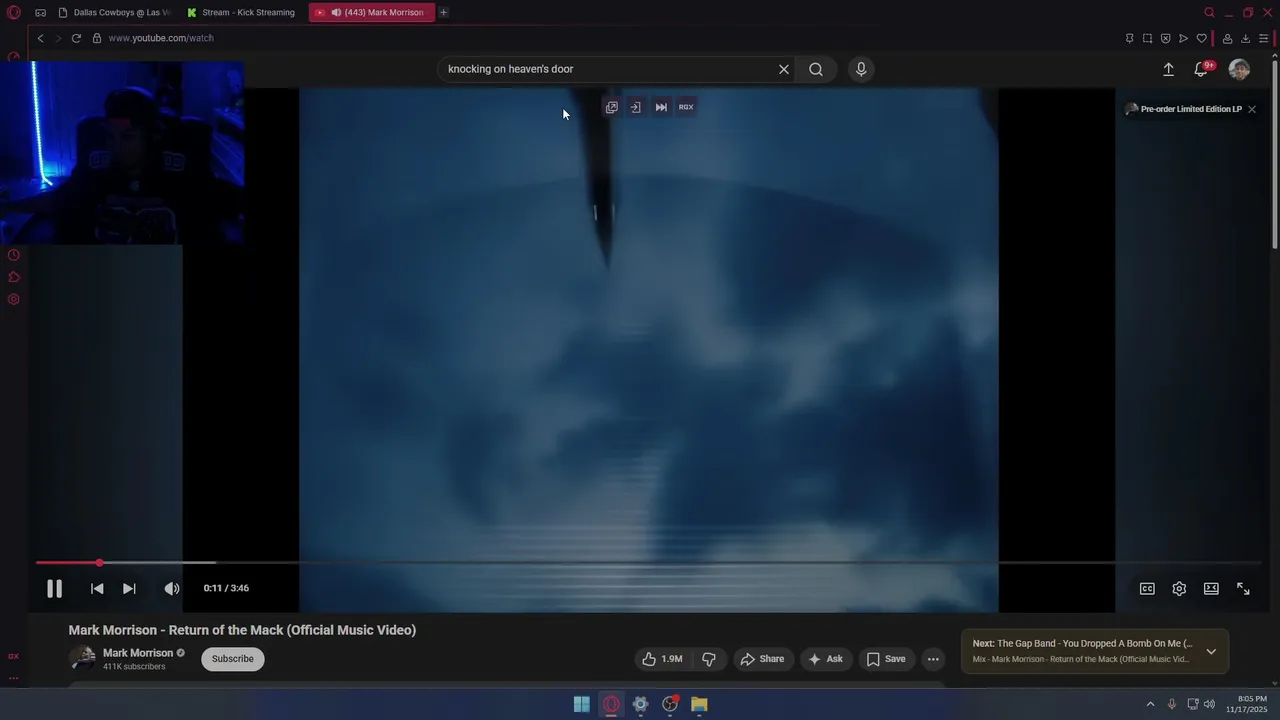Switch to Stream - Kick Streaming tab
The height and width of the screenshot is (720, 1280).
click(x=241, y=12)
